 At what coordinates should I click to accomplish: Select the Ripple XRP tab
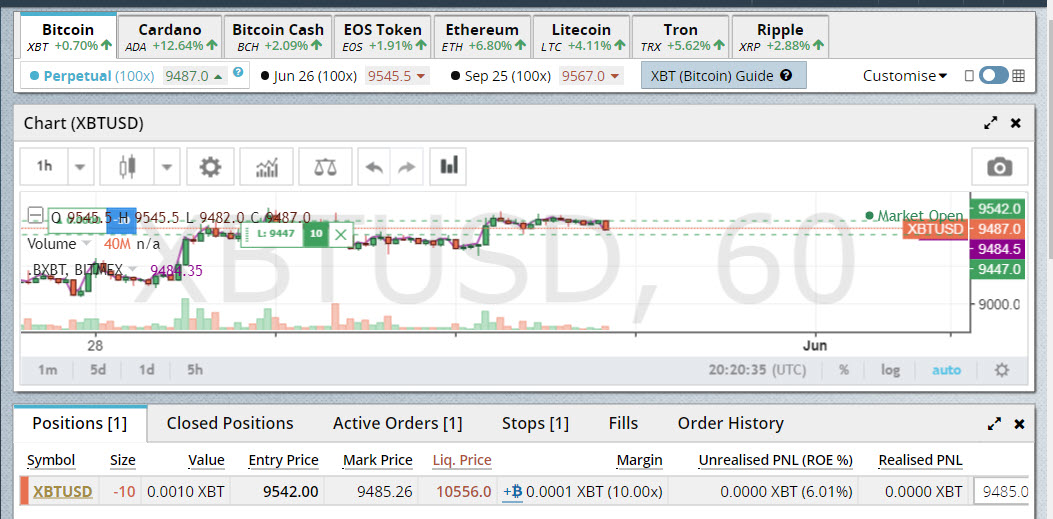point(780,37)
